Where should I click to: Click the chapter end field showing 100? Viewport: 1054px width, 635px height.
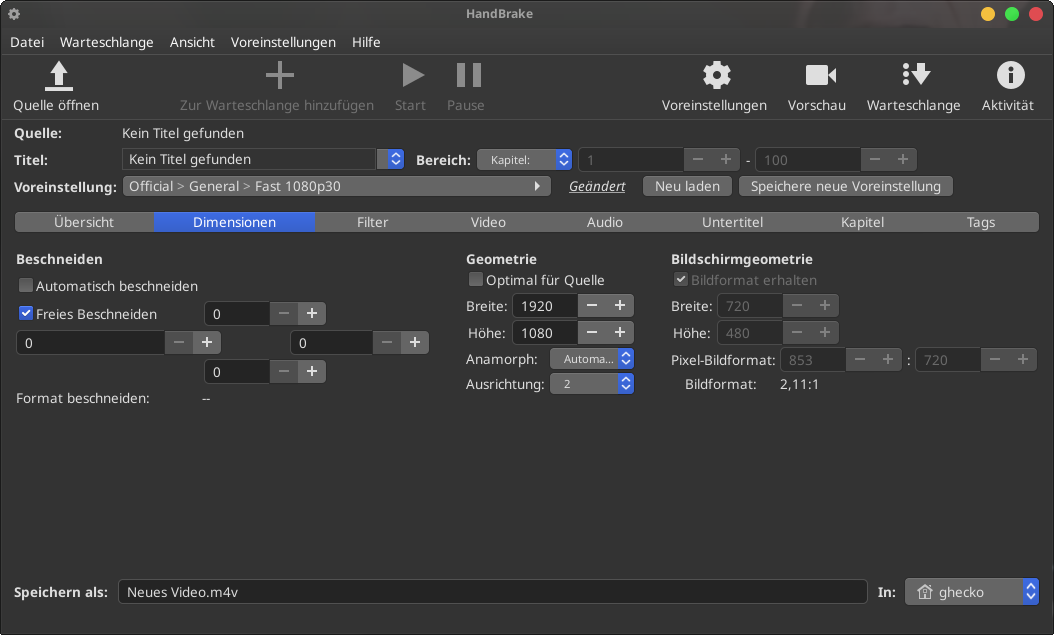(808, 160)
